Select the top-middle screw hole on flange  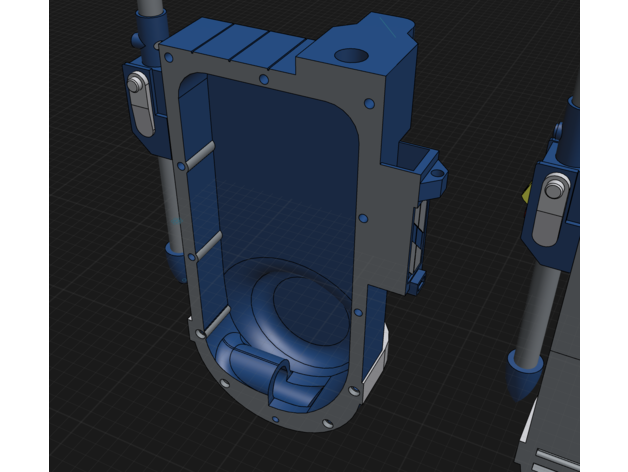tap(263, 79)
